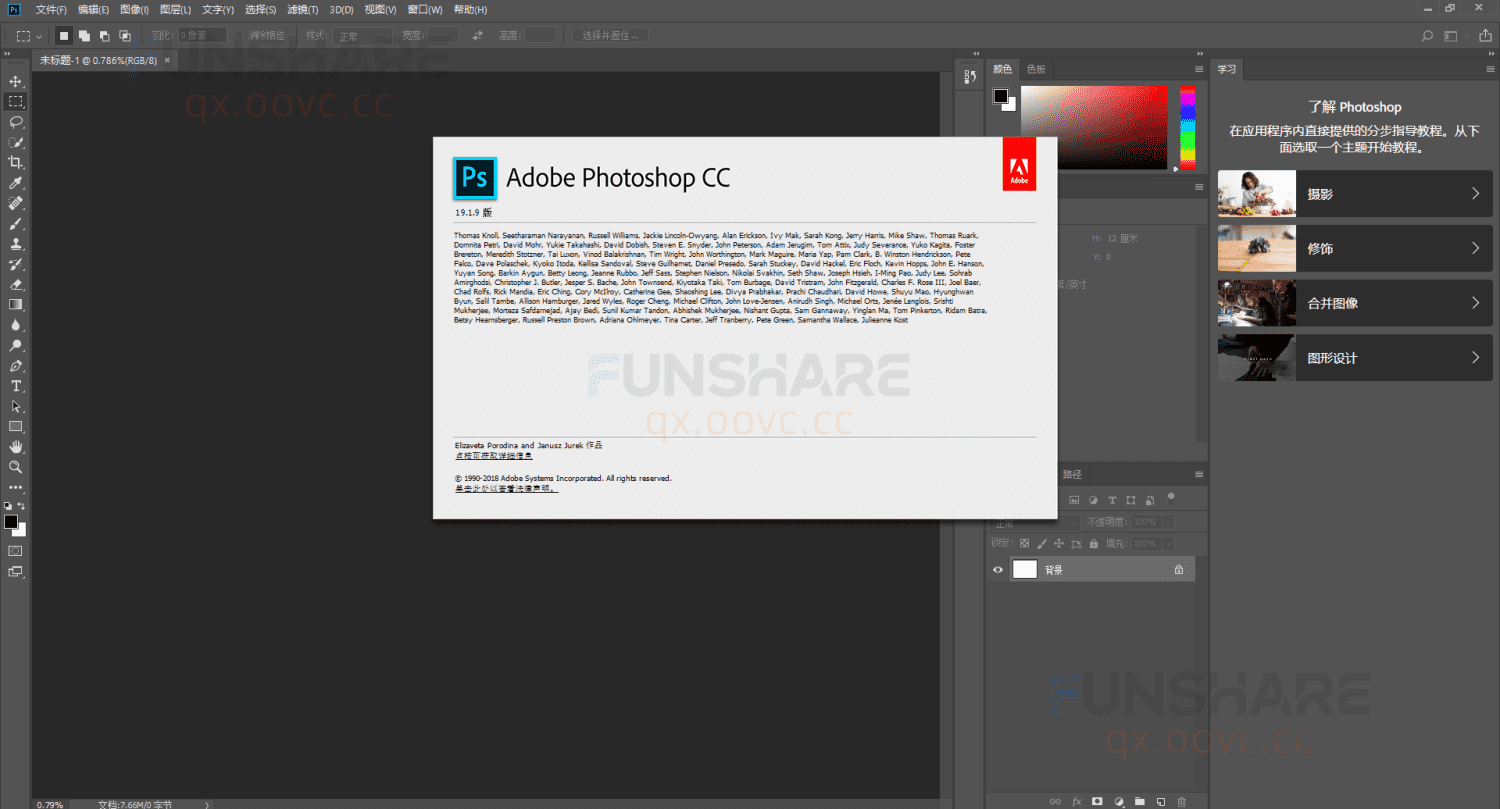The width and height of the screenshot is (1500, 809).
Task: Add a layer mask
Action: [1097, 801]
